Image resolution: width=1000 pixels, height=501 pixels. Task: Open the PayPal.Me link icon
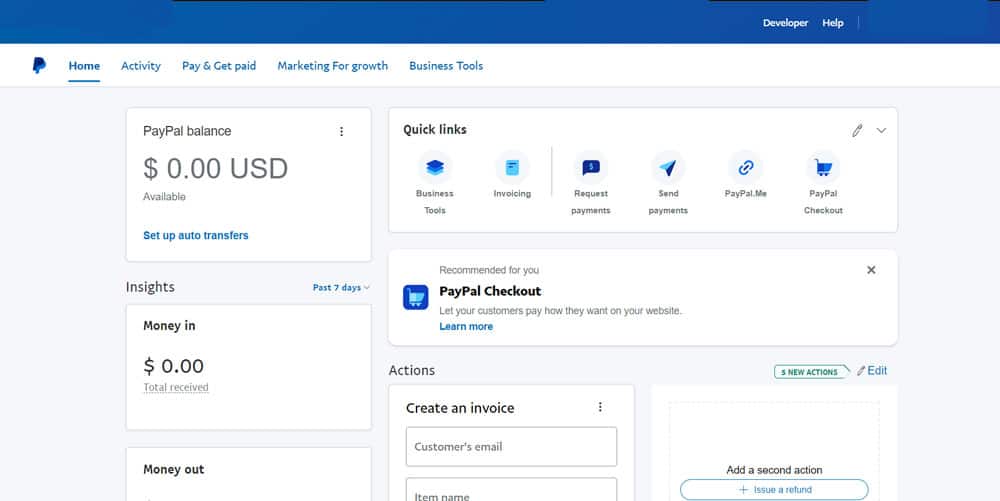coord(745,167)
